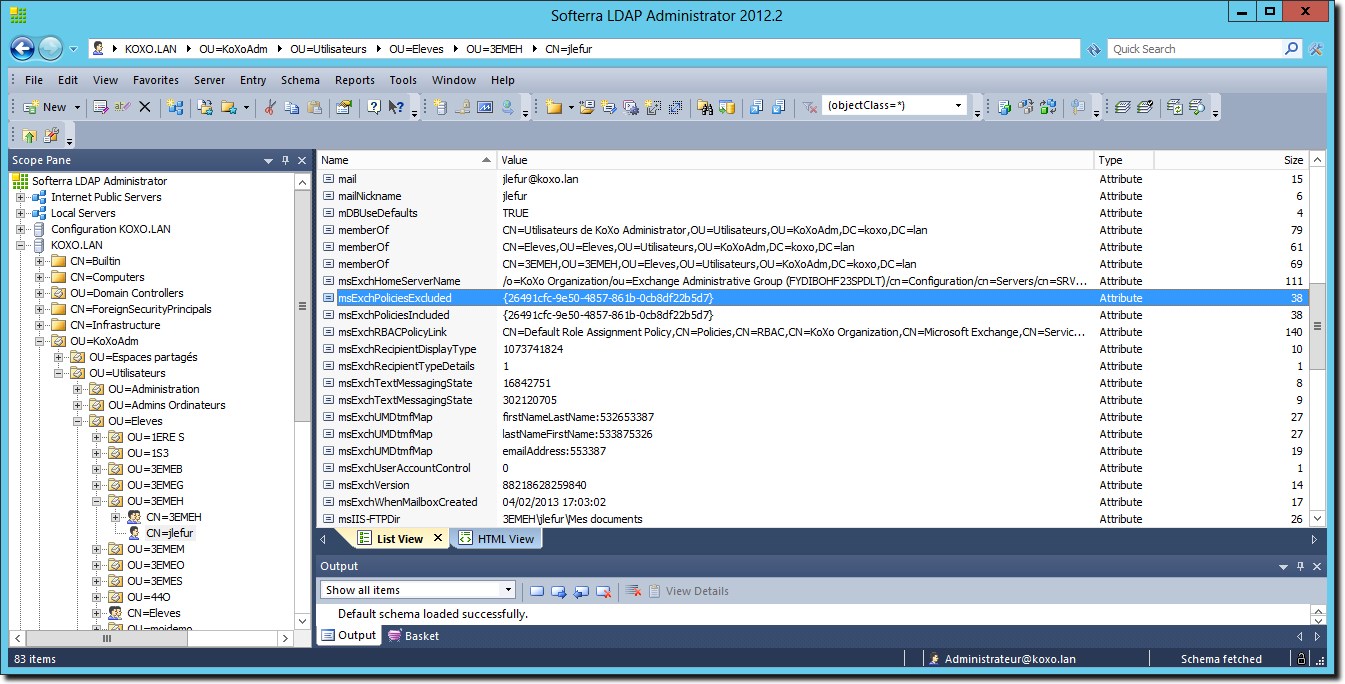1345x684 pixels.
Task: Click the new server profile icon
Action: pos(440,107)
